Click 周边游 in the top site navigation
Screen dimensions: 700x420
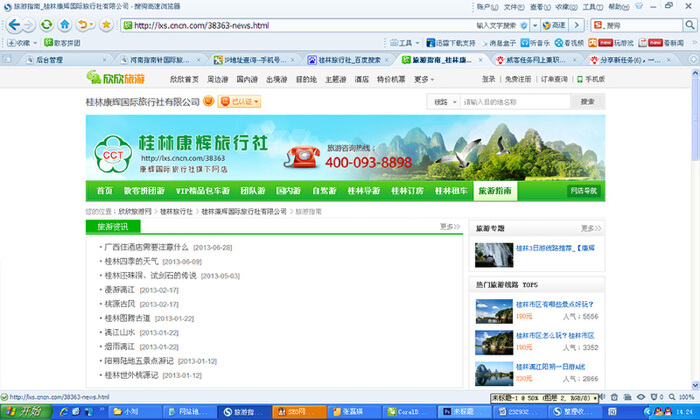click(x=217, y=79)
